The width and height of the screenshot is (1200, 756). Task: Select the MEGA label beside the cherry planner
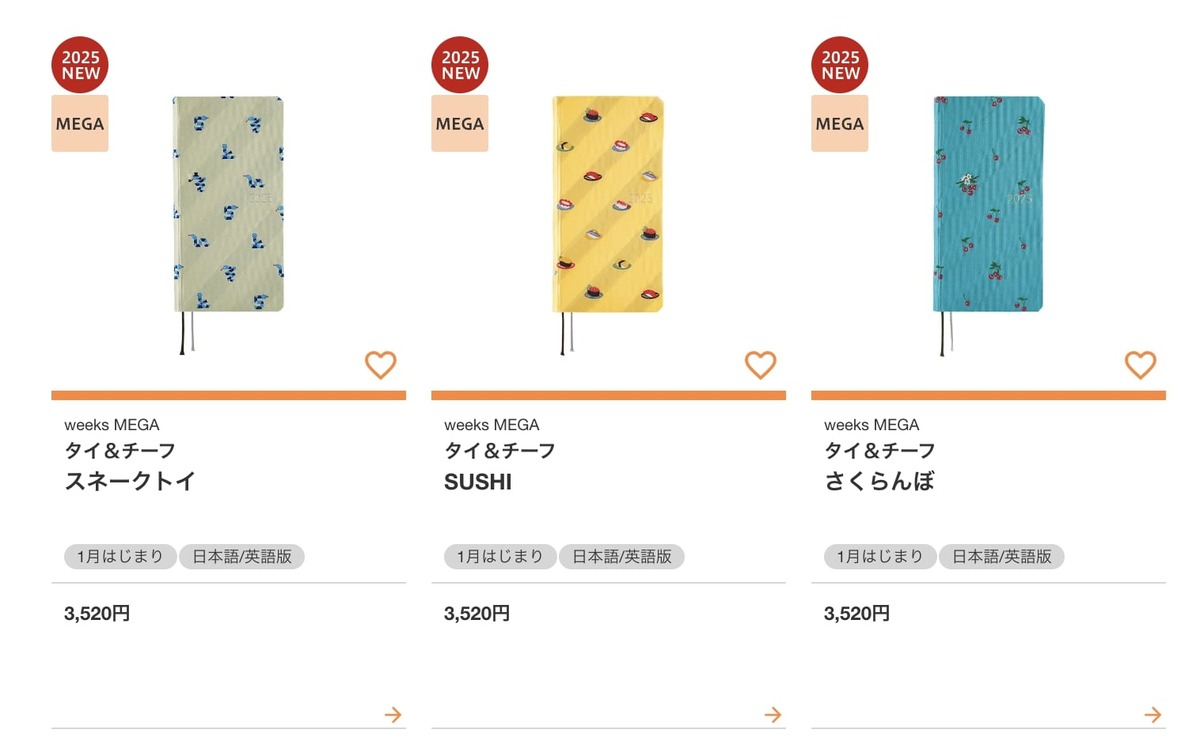point(840,124)
